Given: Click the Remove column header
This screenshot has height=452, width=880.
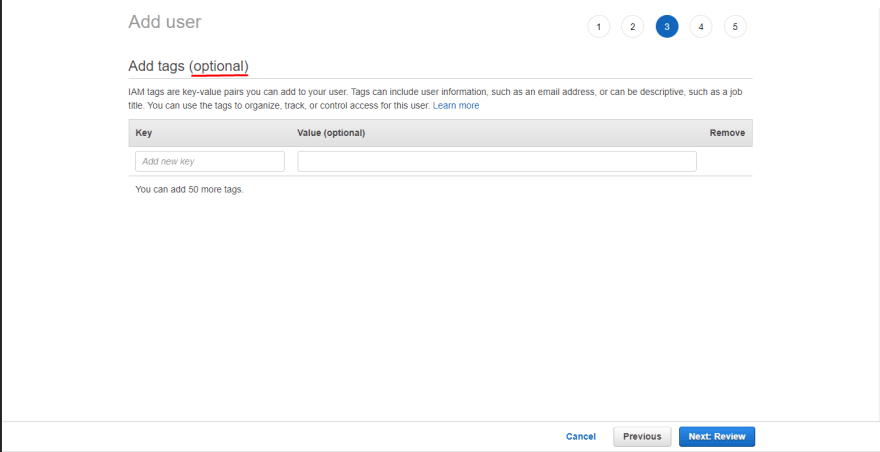Looking at the screenshot, I should click(x=727, y=133).
